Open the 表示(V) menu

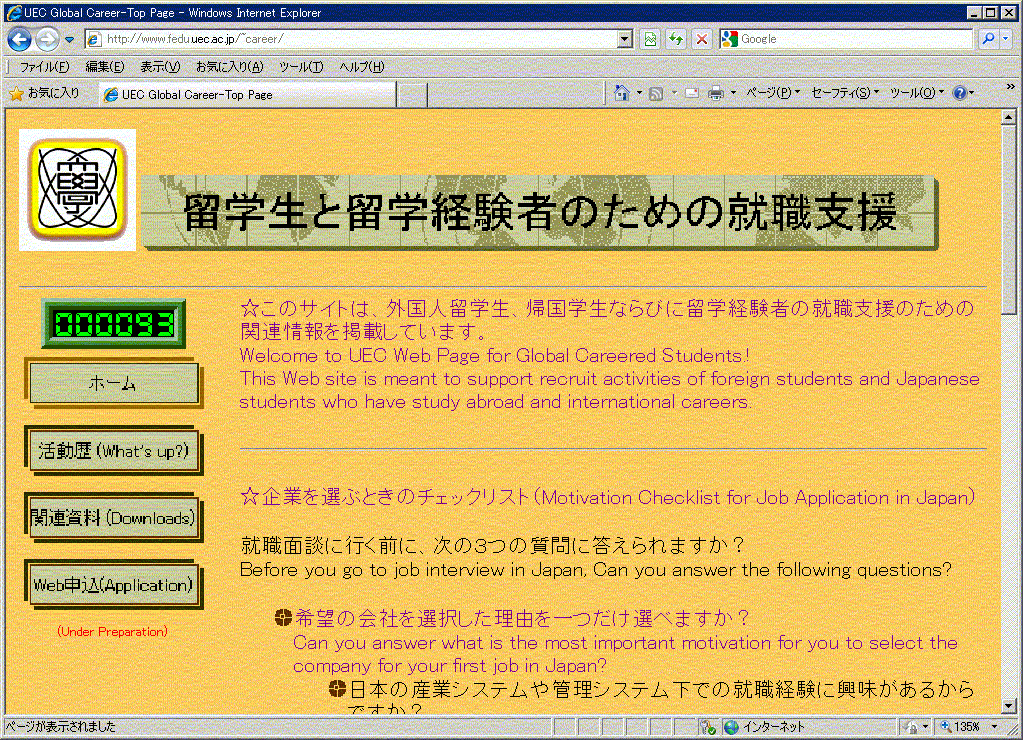pyautogui.click(x=159, y=67)
